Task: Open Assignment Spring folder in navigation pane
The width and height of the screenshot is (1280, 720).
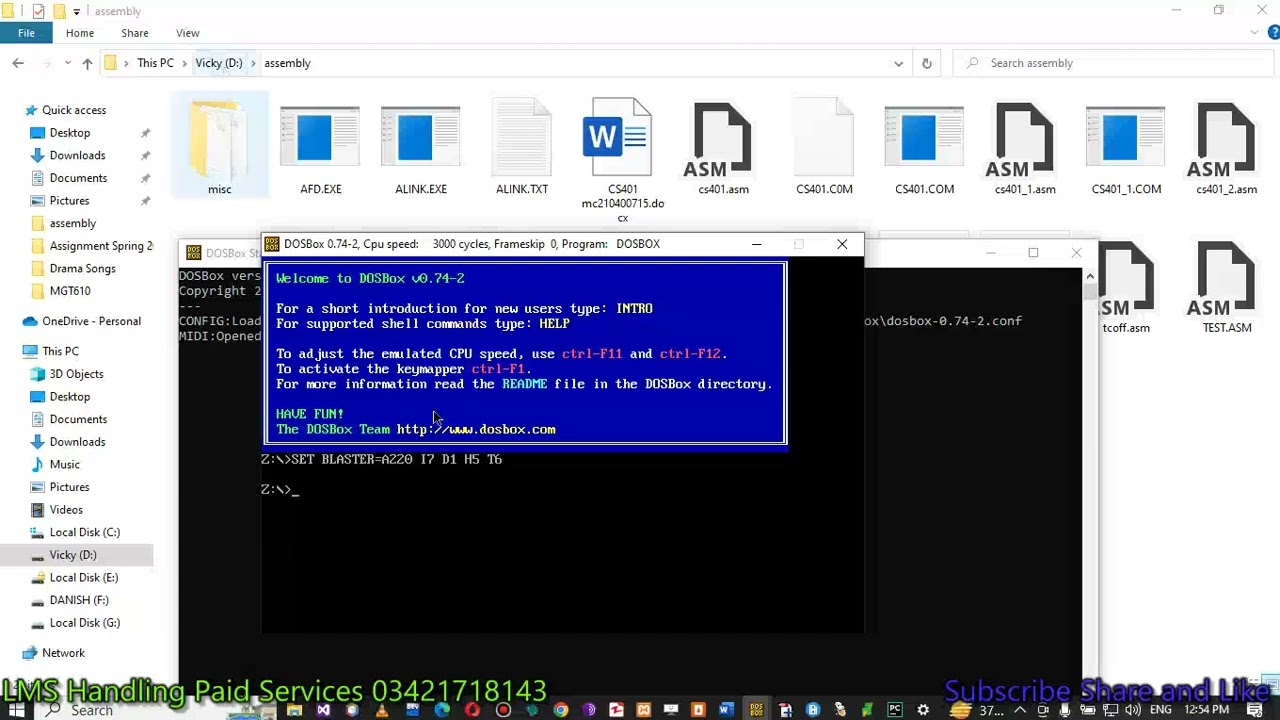Action: 101,246
